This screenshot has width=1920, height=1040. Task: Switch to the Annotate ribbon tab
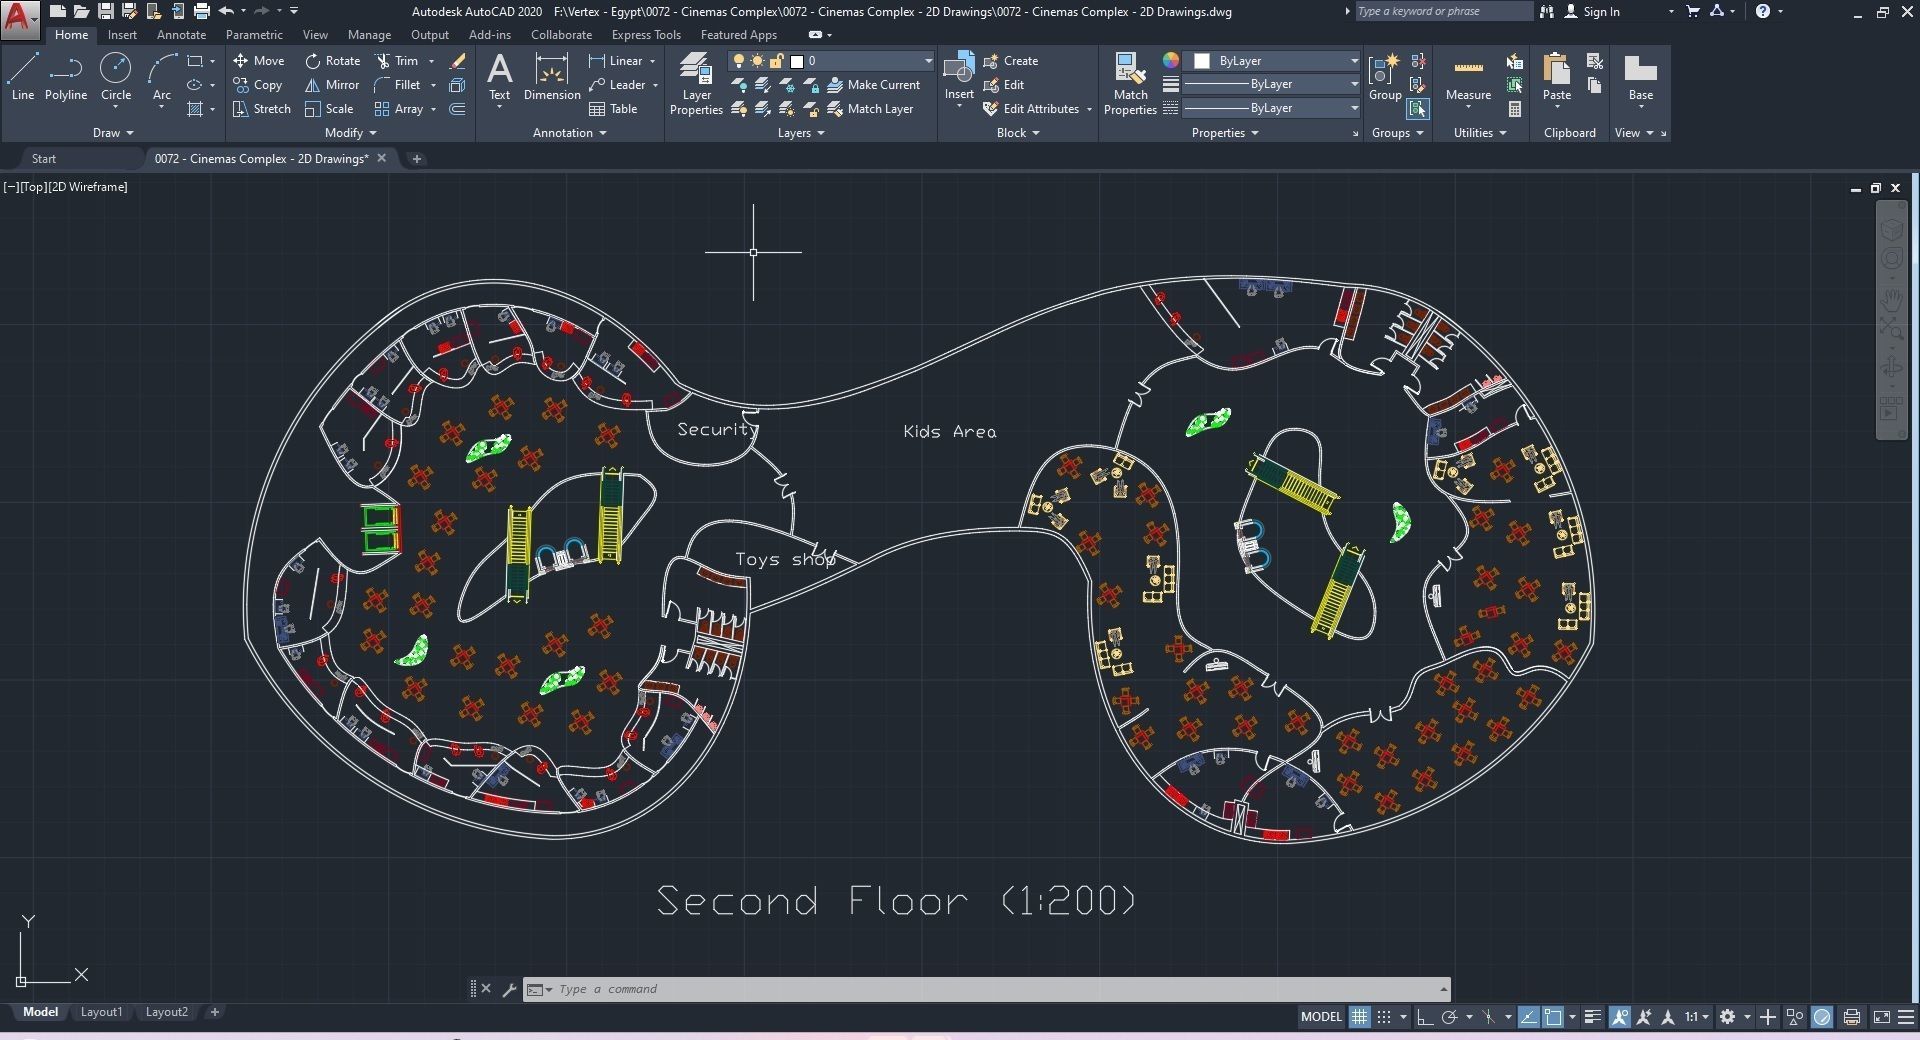pos(181,35)
